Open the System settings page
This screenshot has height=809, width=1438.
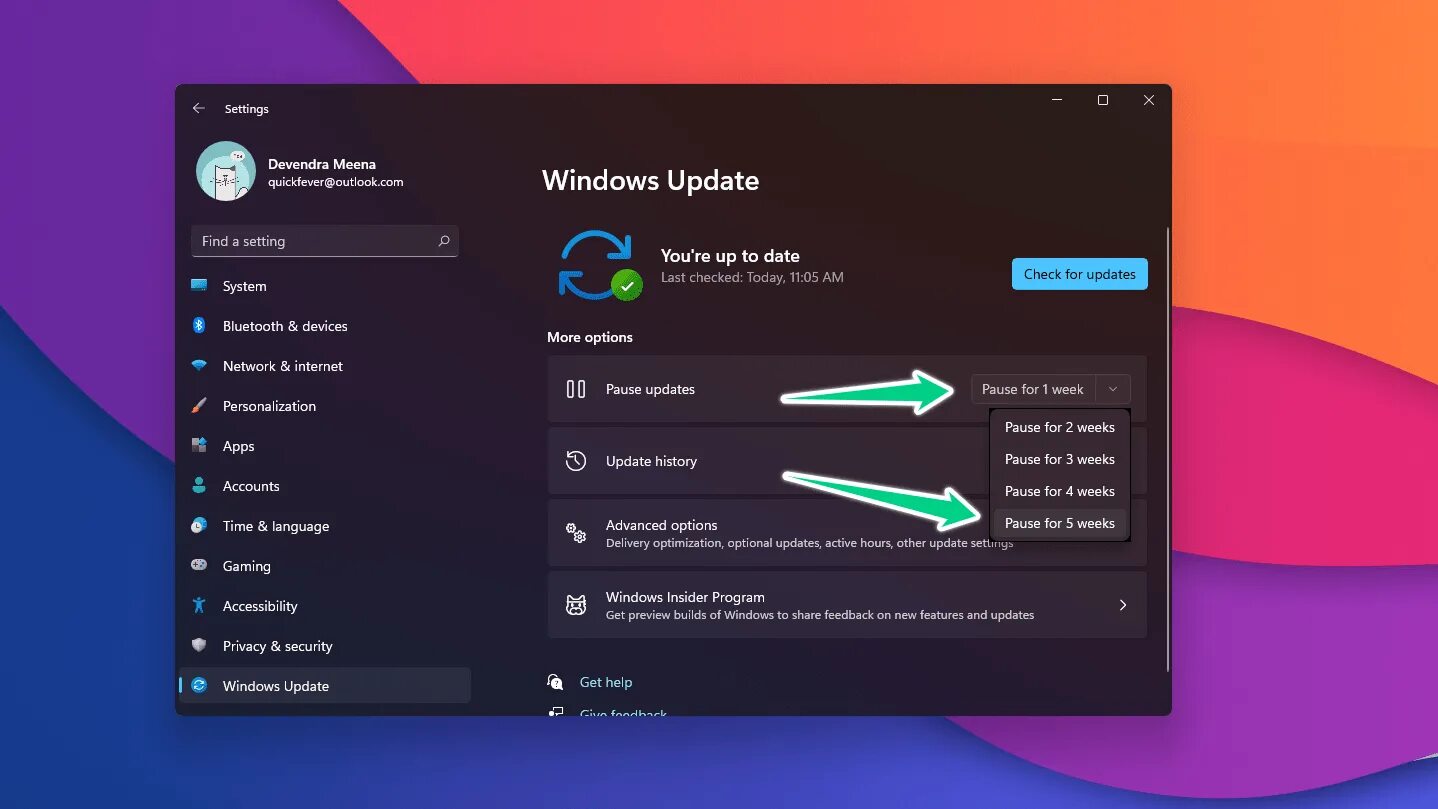click(245, 286)
